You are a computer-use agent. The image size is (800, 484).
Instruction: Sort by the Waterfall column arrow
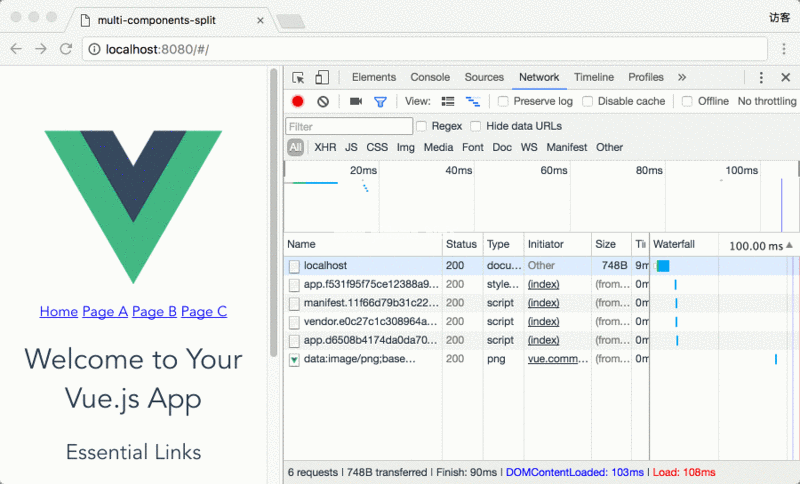tap(789, 246)
